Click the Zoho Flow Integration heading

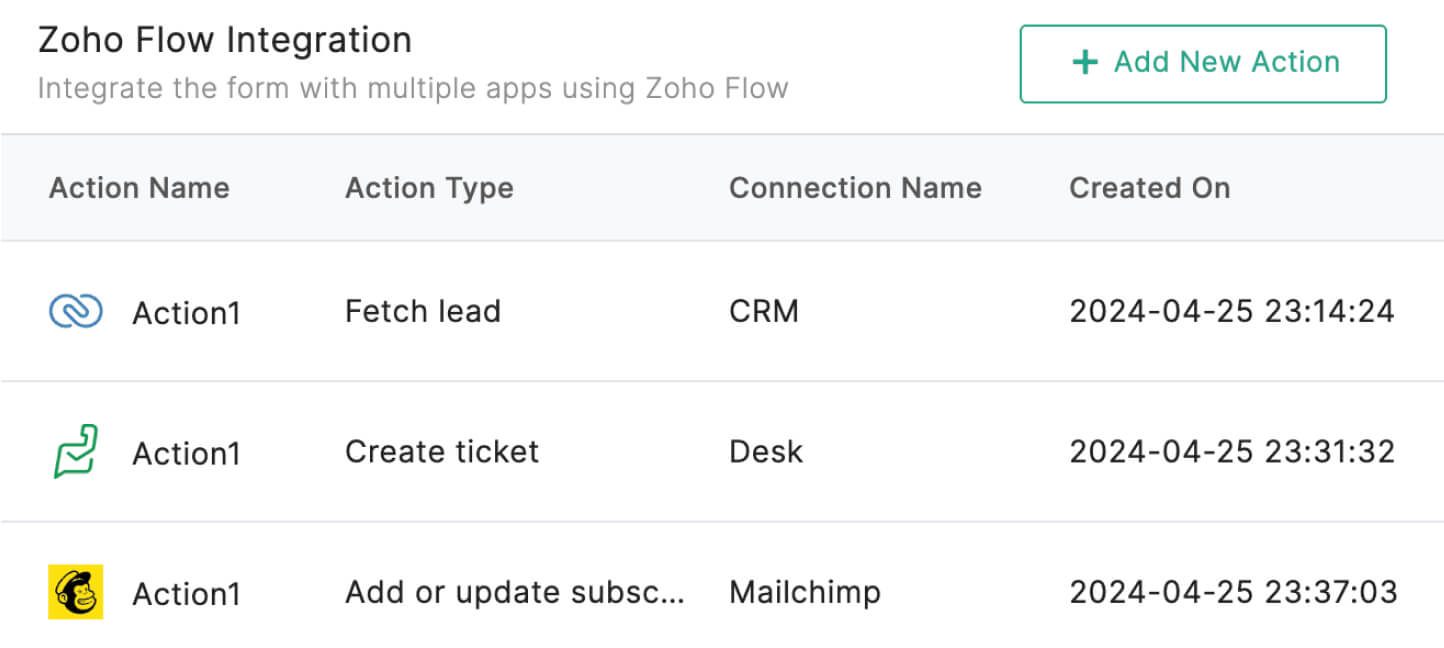(225, 40)
